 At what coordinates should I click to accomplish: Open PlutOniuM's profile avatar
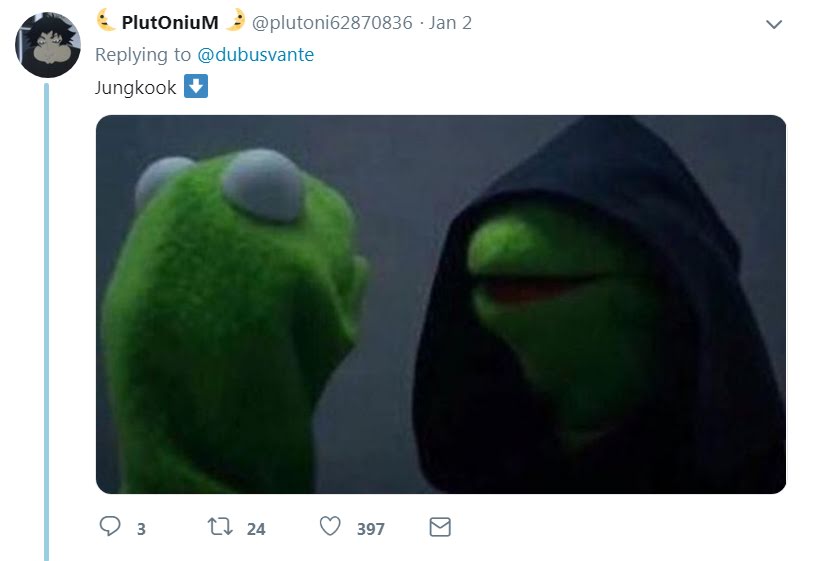click(x=47, y=45)
